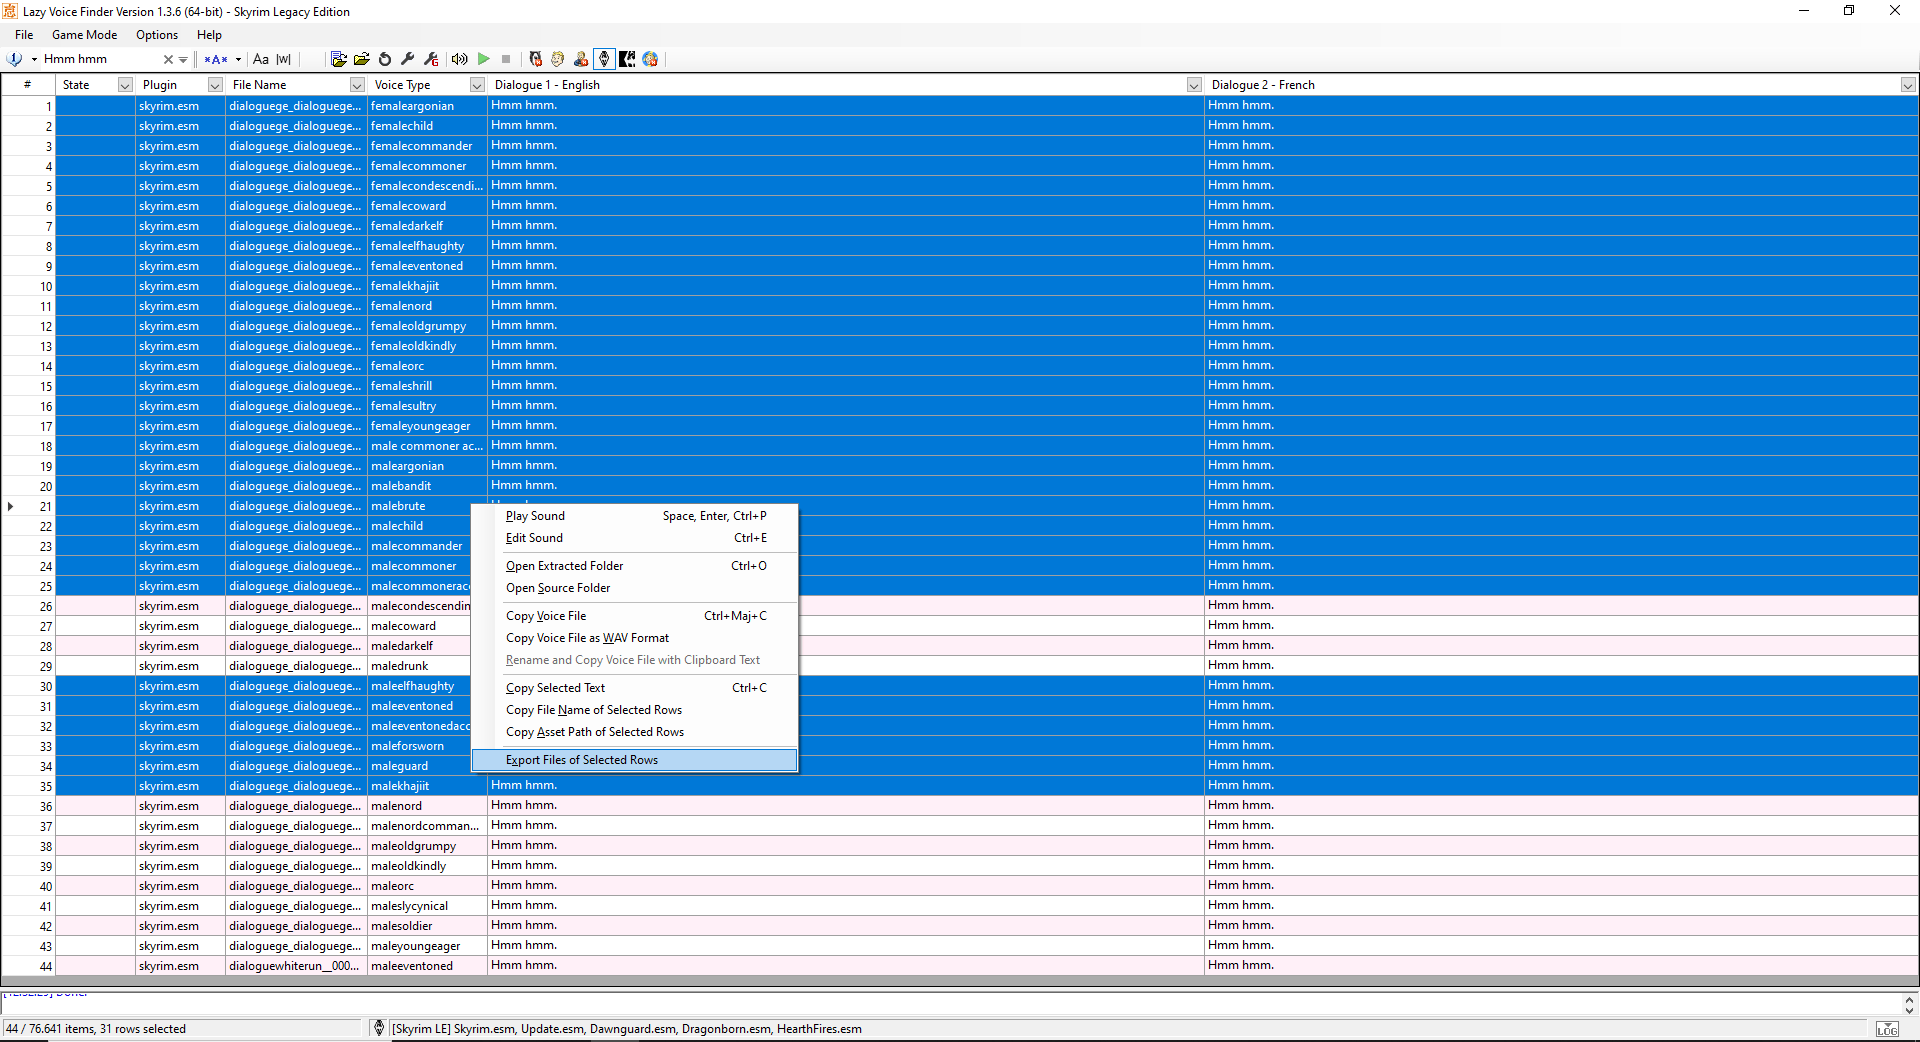Screen dimensions: 1920x1042
Task: Choose Copy Voice File as WAV Format
Action: pos(635,638)
